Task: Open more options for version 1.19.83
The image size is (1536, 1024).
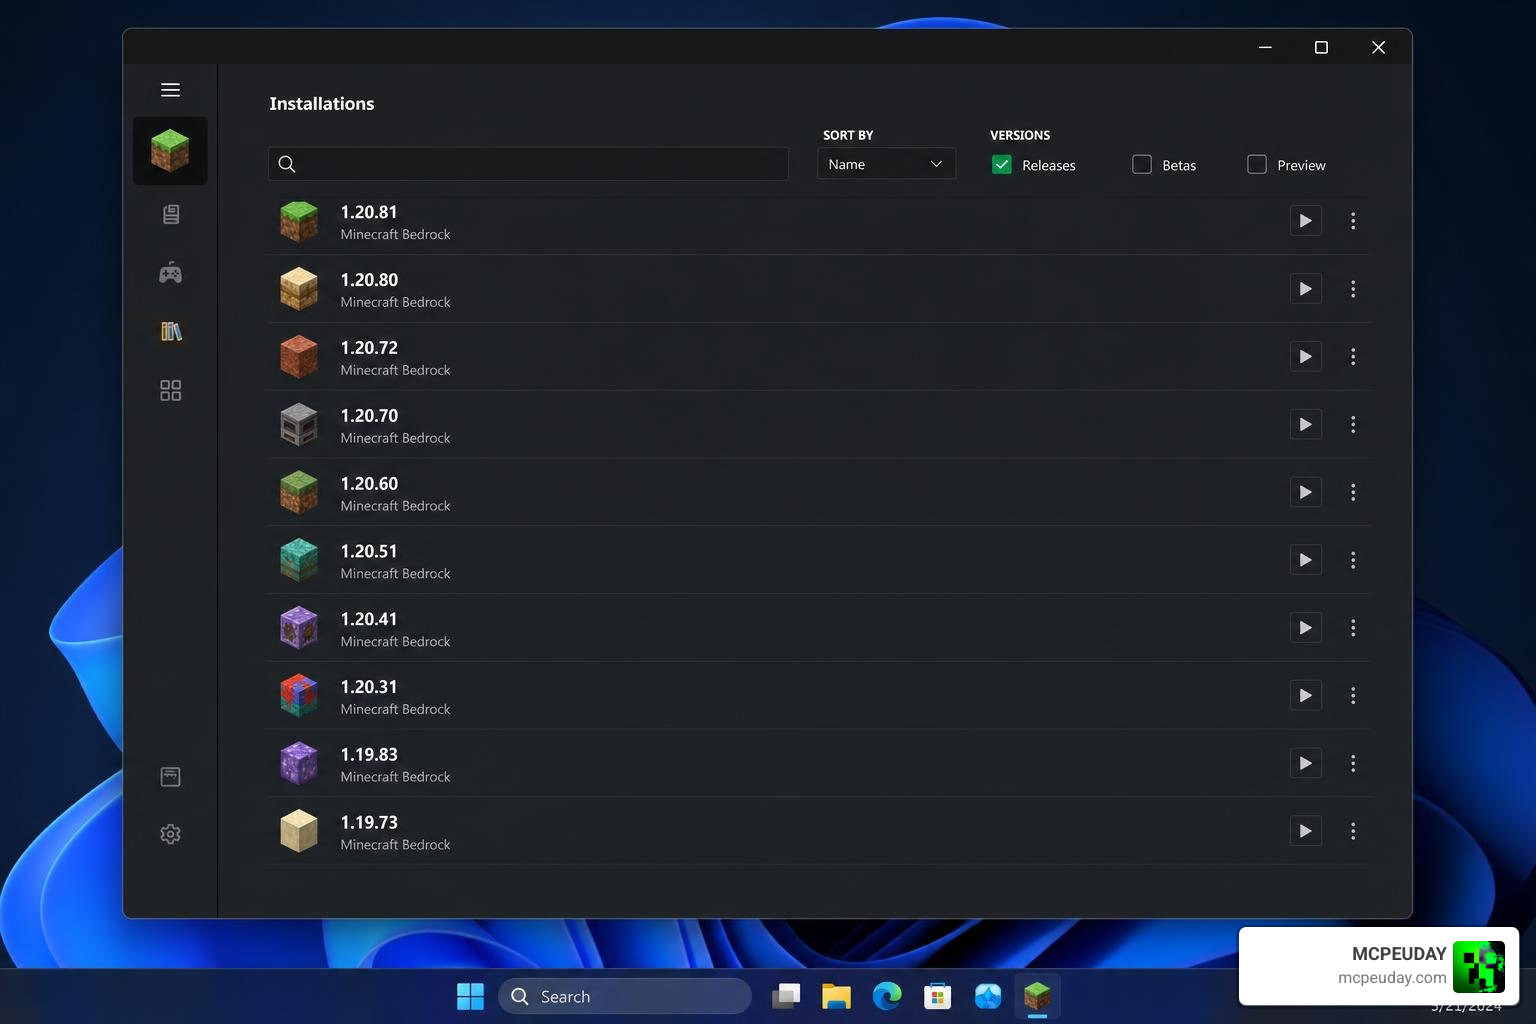Action: tap(1353, 764)
